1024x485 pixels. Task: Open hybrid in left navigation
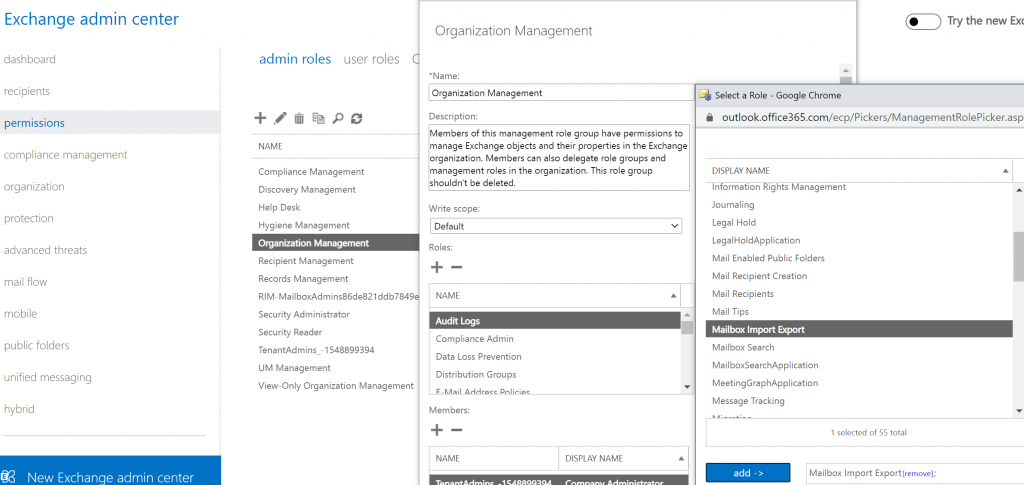point(20,409)
